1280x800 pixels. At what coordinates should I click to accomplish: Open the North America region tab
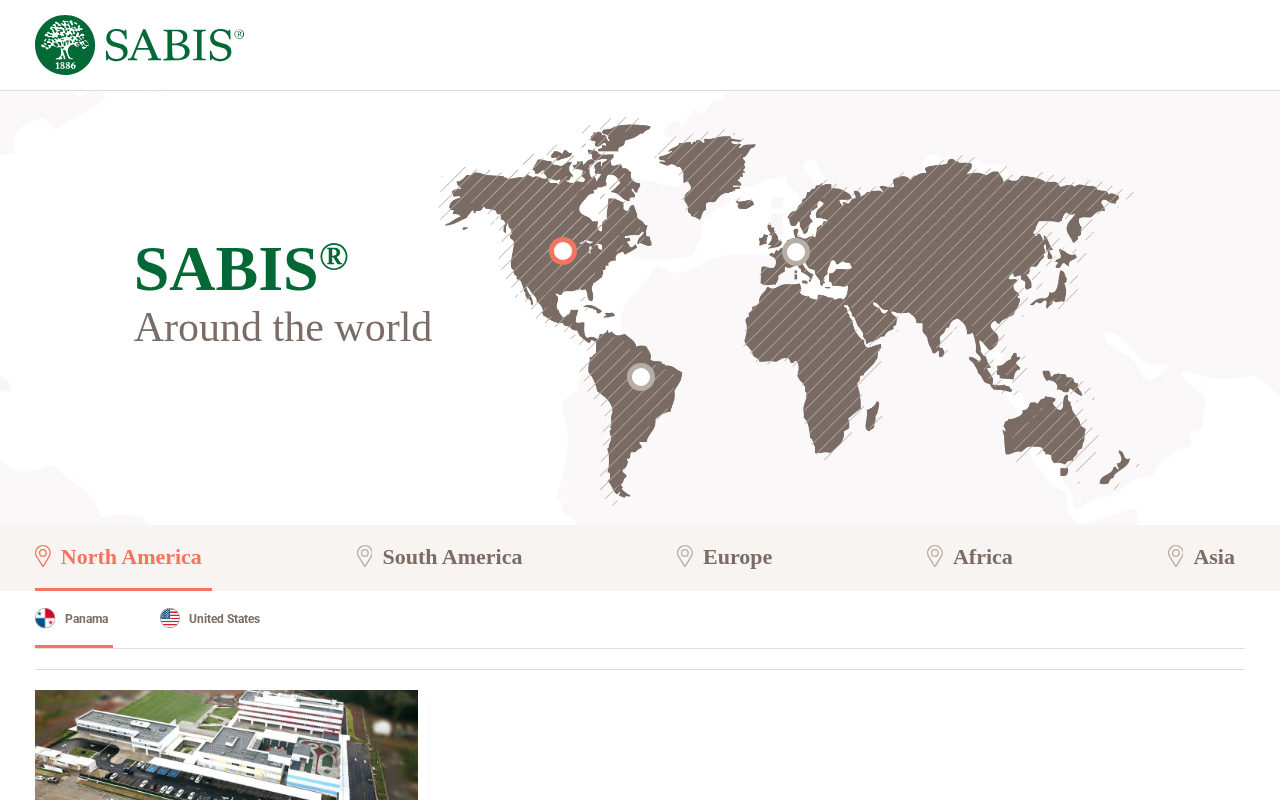point(123,557)
